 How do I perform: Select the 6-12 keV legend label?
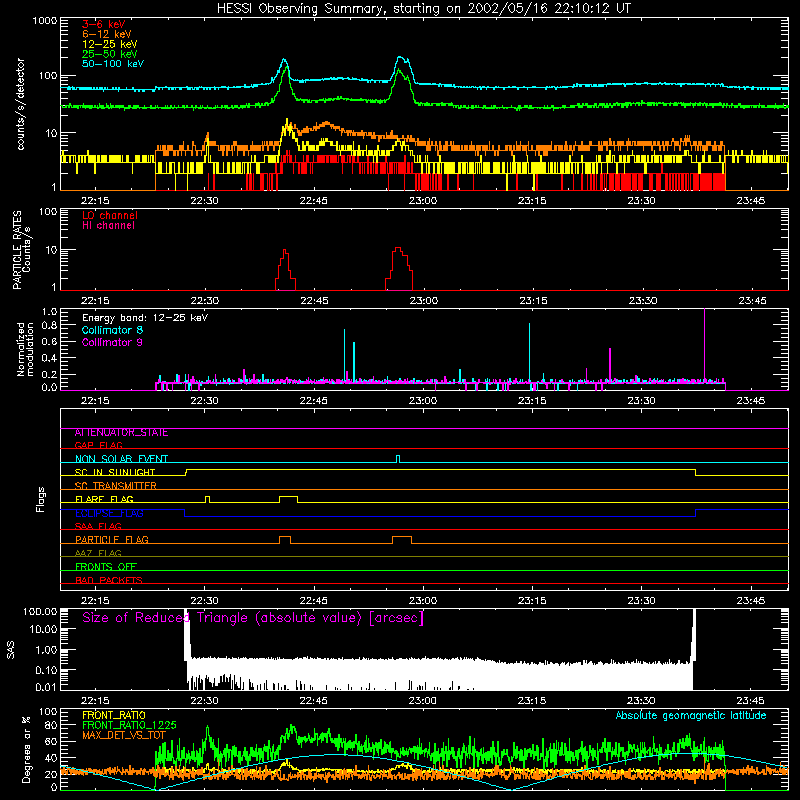[107, 34]
